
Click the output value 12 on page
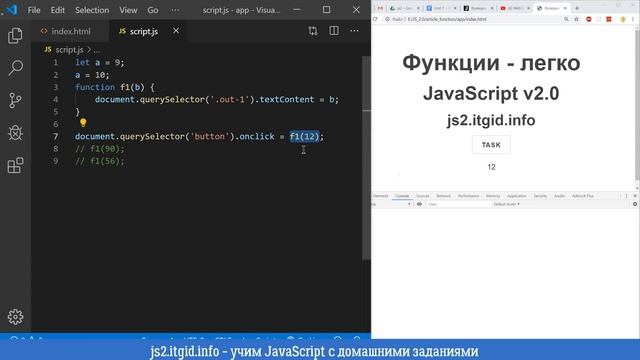click(x=491, y=167)
